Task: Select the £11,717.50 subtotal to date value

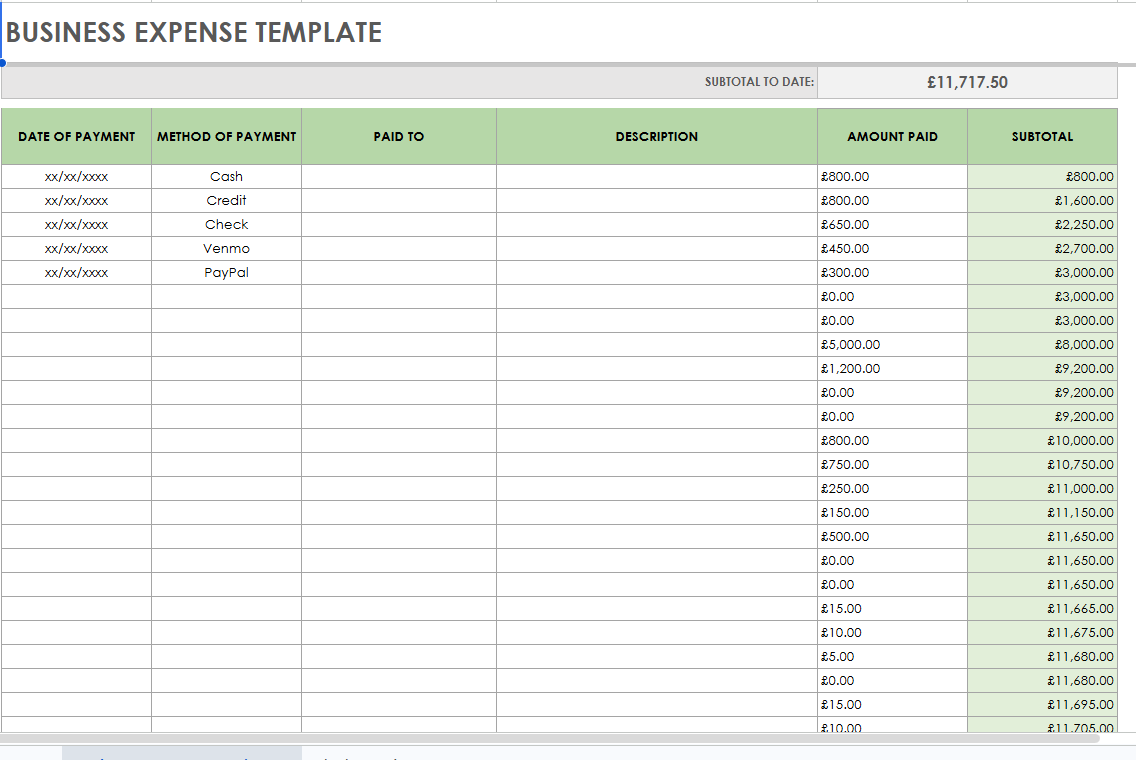Action: pos(967,82)
